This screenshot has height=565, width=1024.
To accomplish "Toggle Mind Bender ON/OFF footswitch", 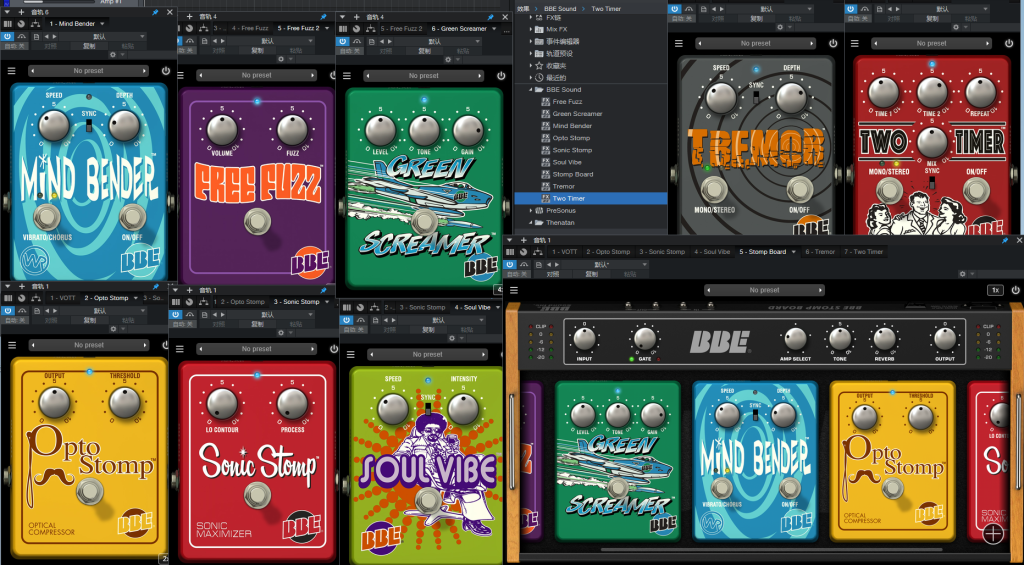I will click(132, 217).
